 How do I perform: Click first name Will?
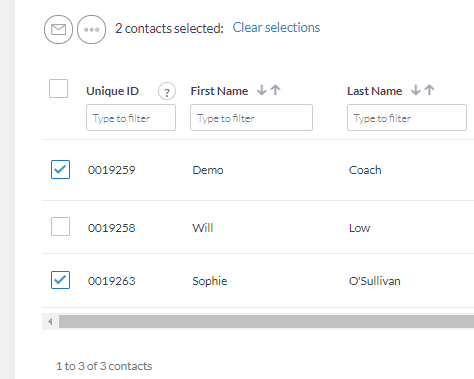pos(203,228)
